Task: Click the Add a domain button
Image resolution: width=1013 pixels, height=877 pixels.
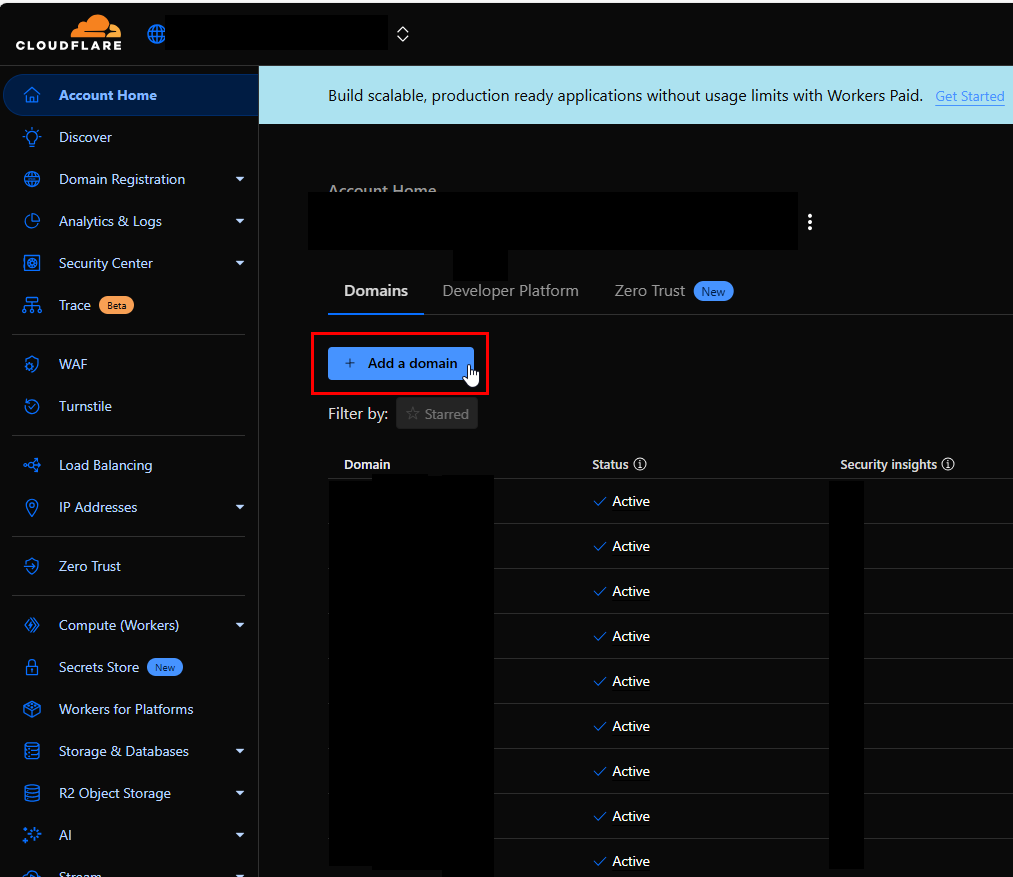Action: point(401,363)
